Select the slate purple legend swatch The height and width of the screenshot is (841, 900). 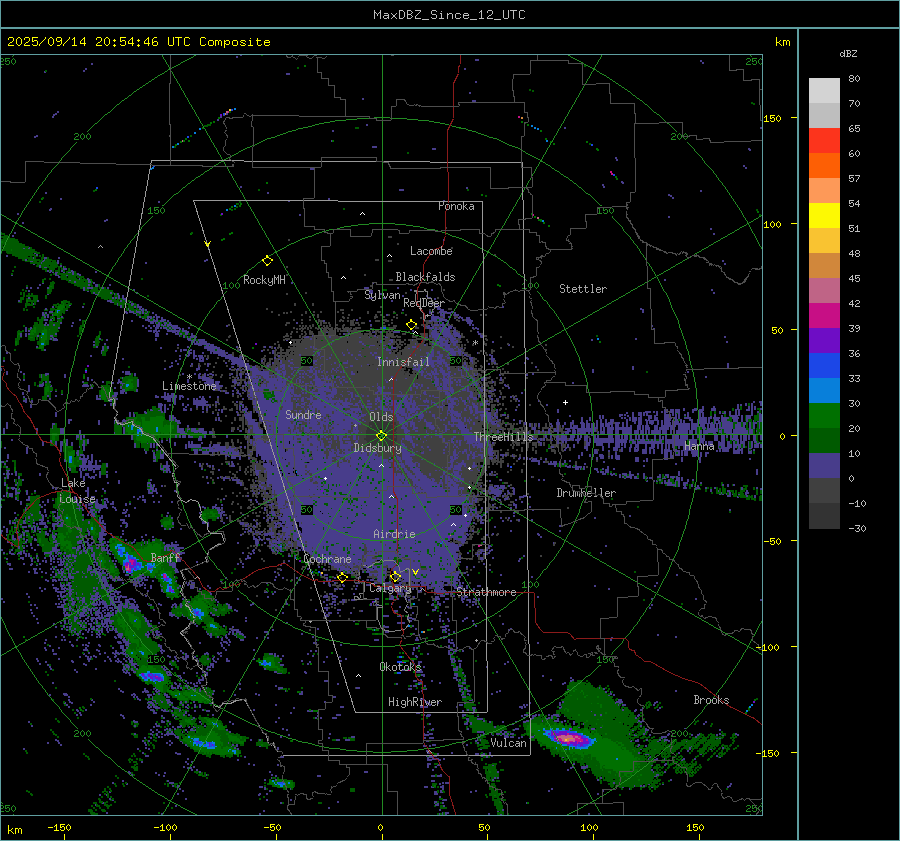(x=824, y=466)
